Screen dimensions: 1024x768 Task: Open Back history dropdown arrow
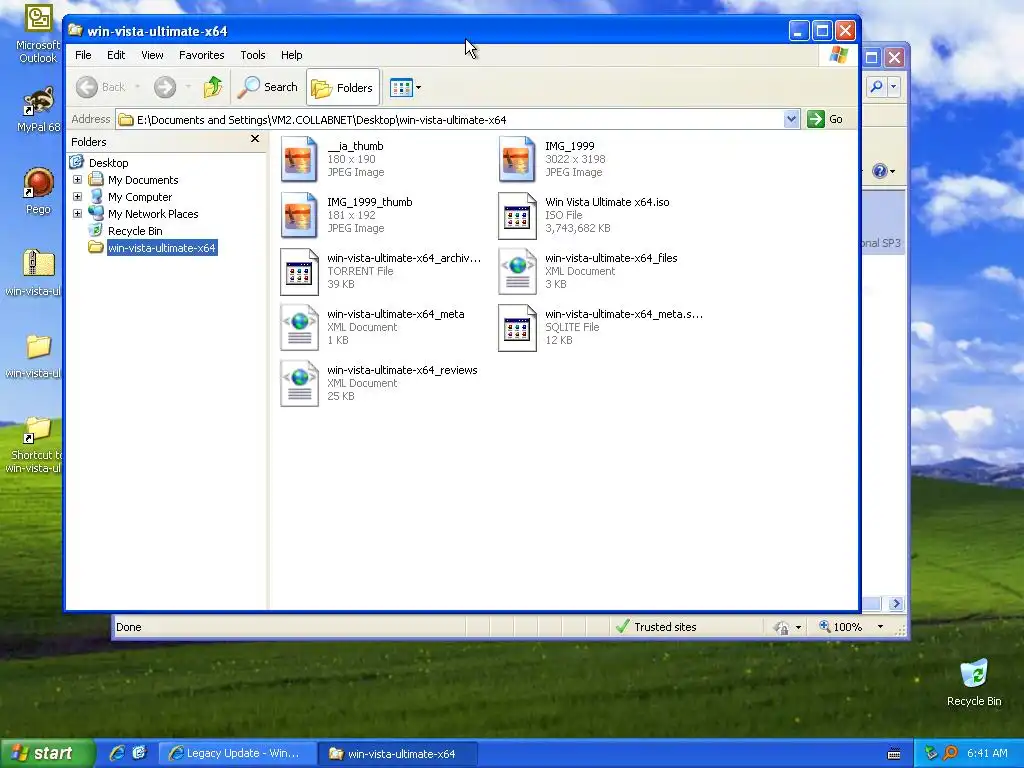(137, 87)
